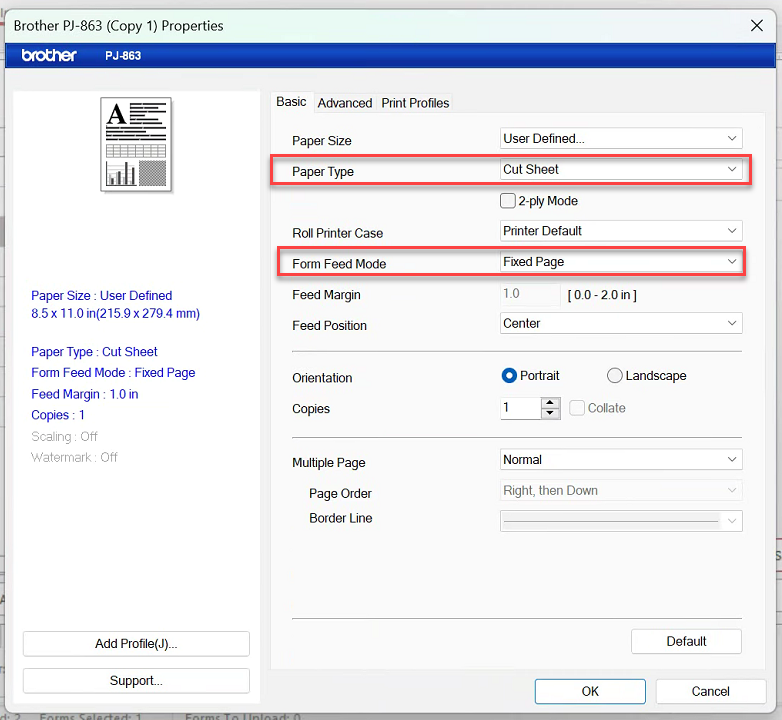Open the Form Feed Mode dropdown
The width and height of the screenshot is (782, 720).
coord(620,262)
